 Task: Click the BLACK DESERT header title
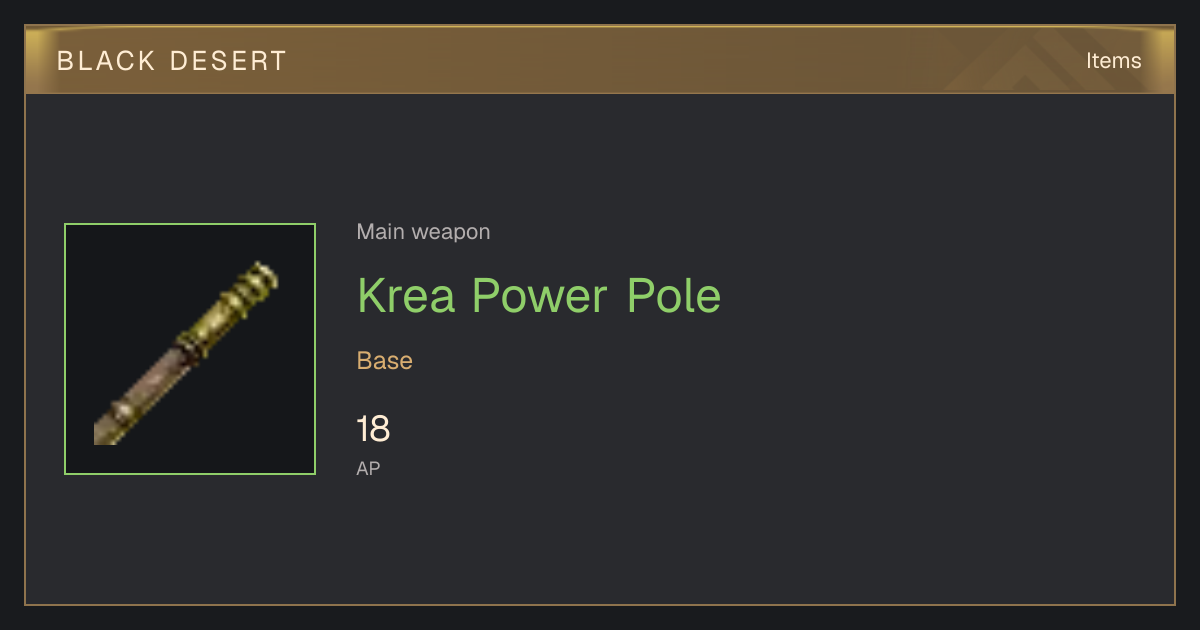tap(172, 61)
